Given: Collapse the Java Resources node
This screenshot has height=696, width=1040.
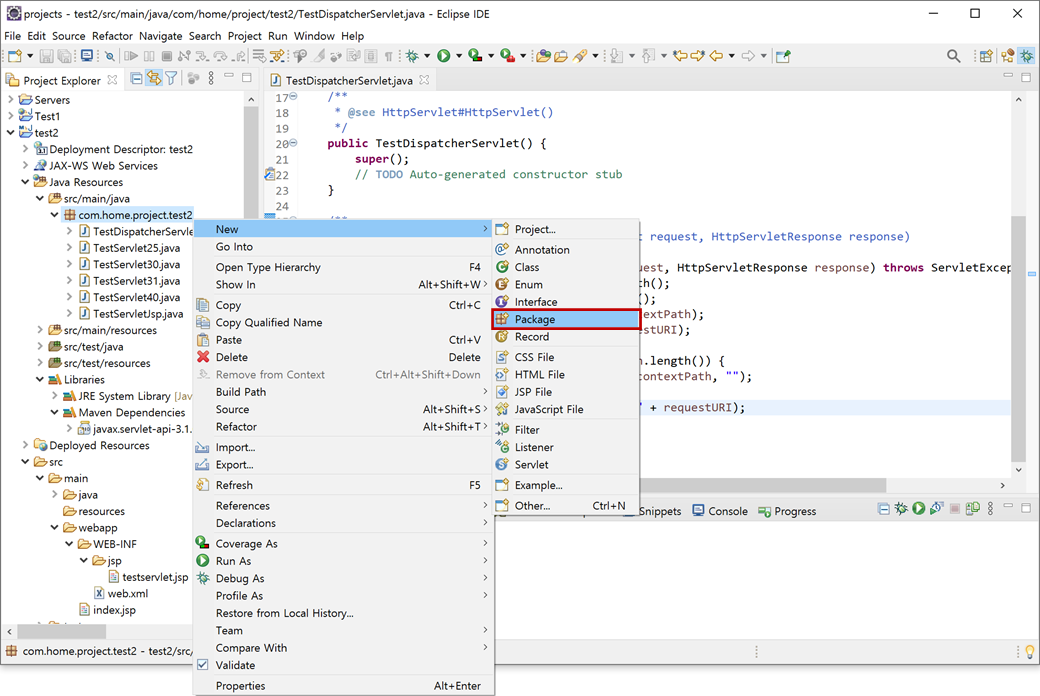Looking at the screenshot, I should [25, 182].
